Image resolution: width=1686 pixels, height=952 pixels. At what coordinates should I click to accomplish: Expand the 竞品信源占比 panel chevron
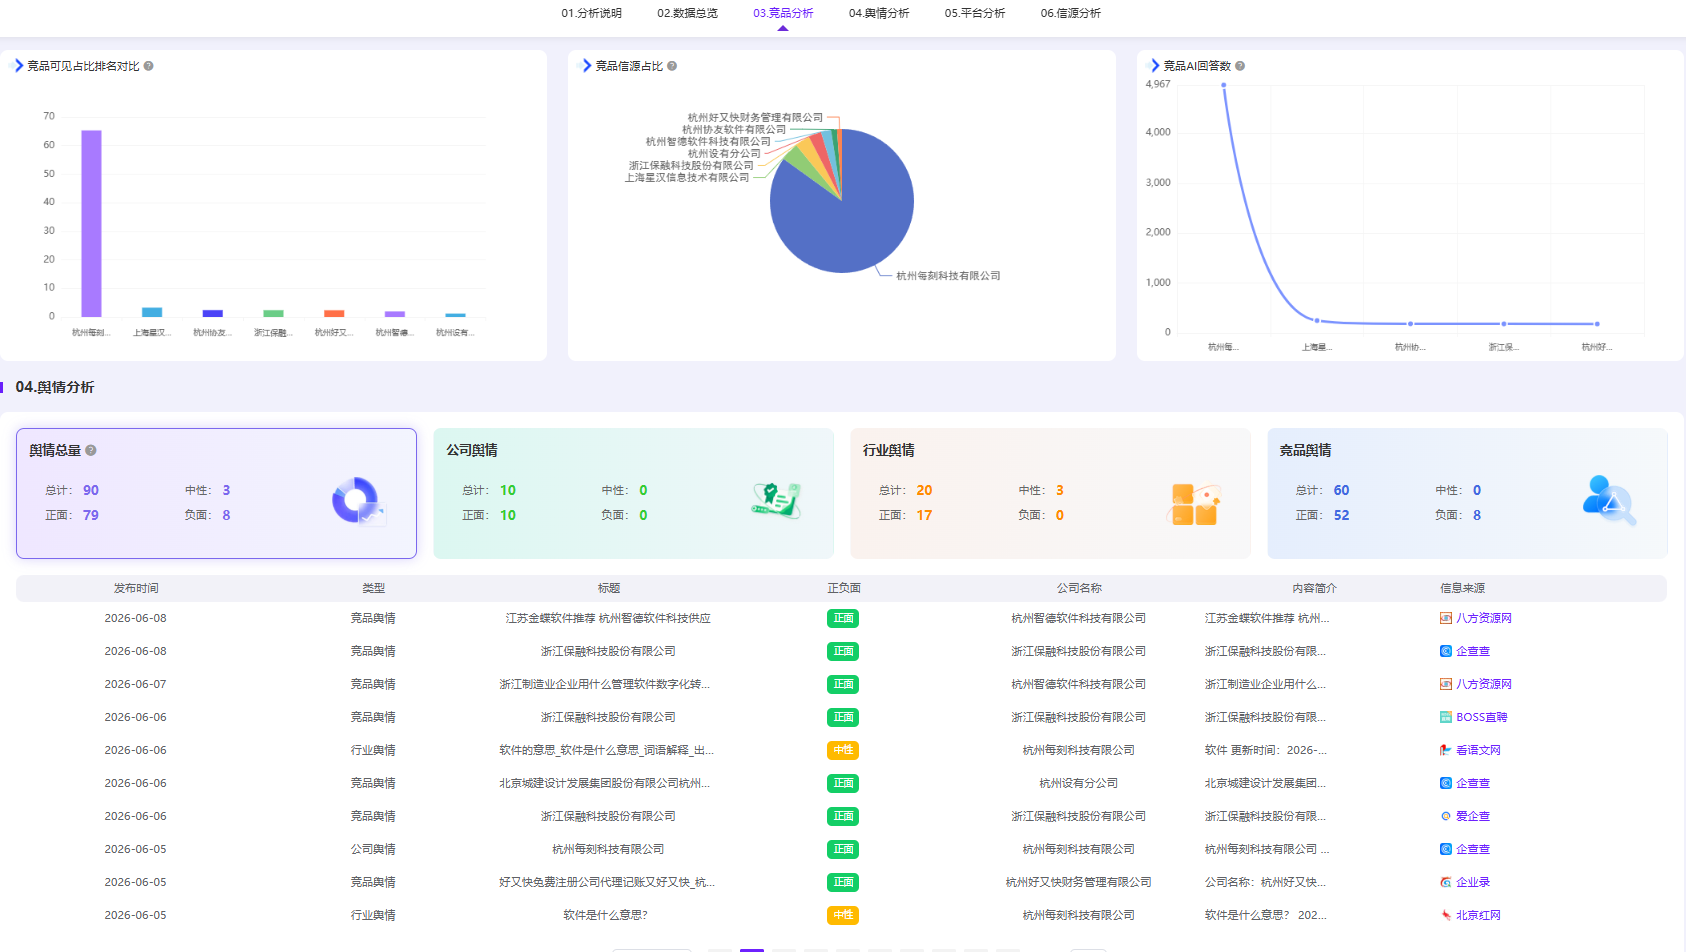tap(587, 65)
